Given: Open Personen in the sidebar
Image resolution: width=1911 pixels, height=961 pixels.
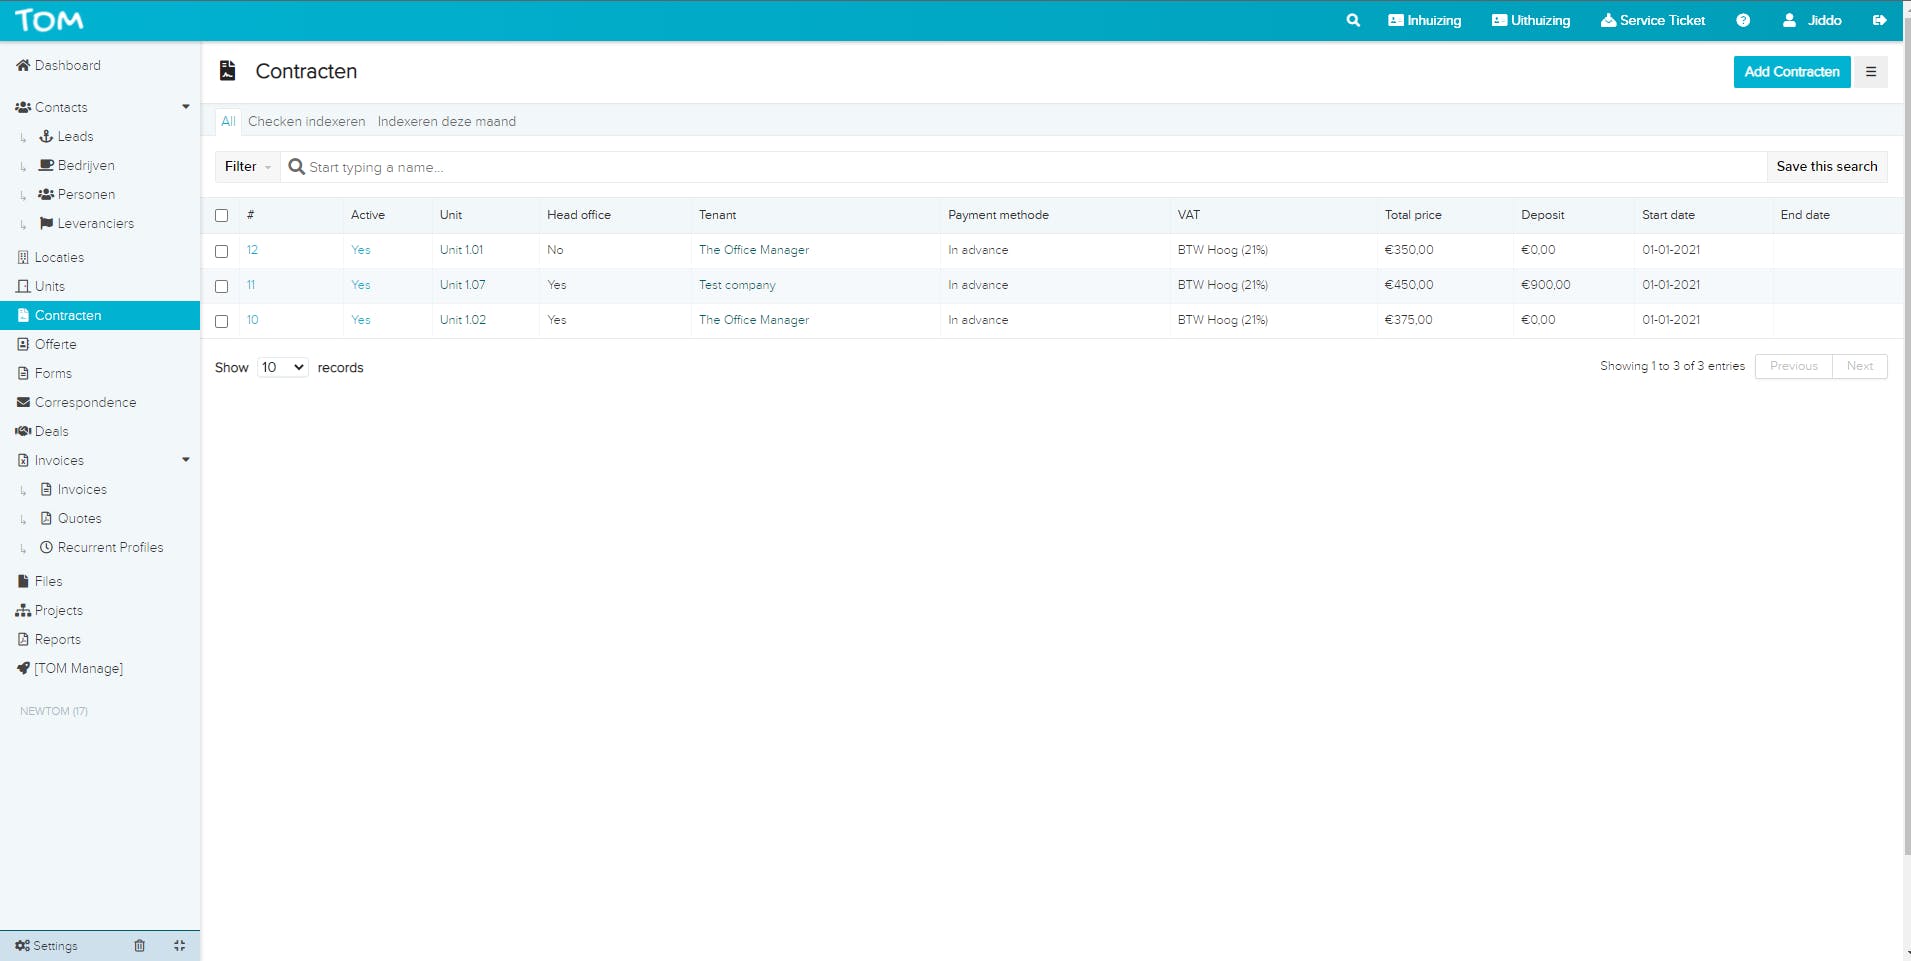Looking at the screenshot, I should point(76,194).
